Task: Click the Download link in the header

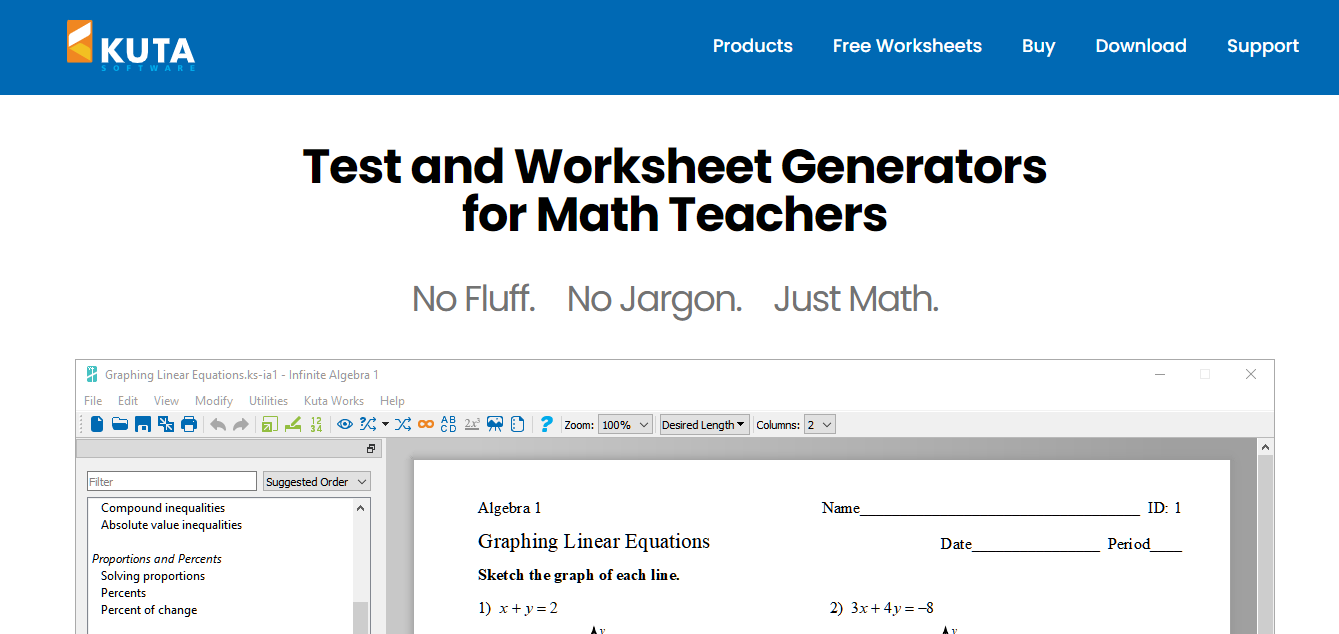Action: (x=1141, y=46)
